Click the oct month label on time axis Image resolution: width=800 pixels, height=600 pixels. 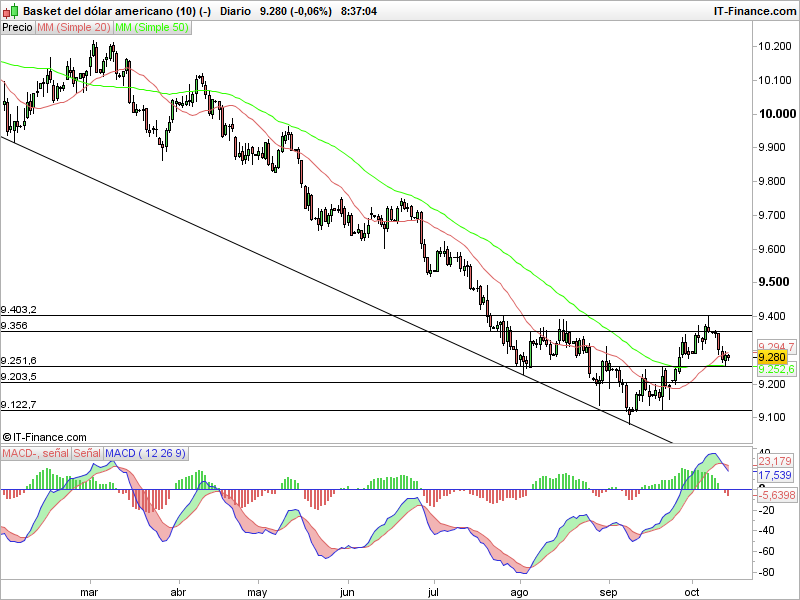click(x=692, y=592)
